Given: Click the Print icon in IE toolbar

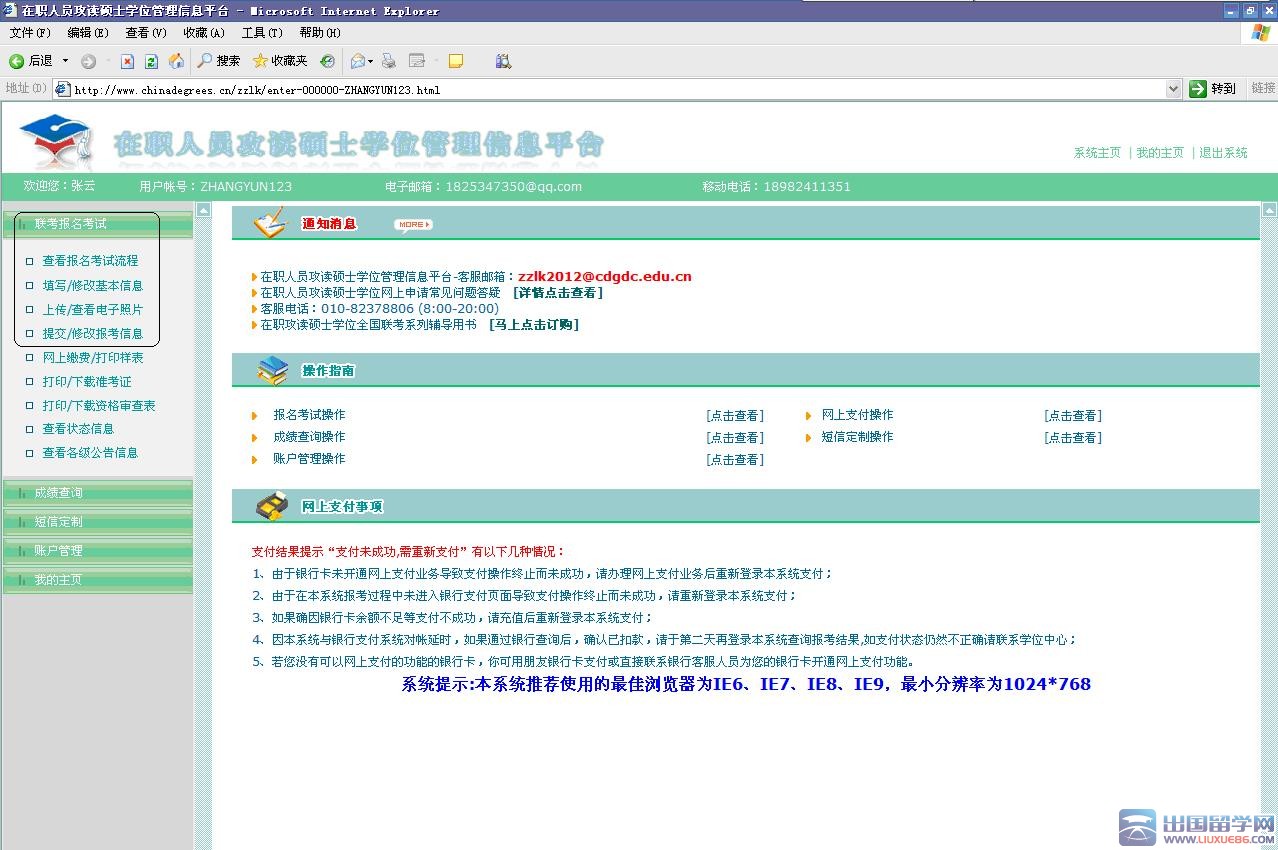Looking at the screenshot, I should click(389, 61).
